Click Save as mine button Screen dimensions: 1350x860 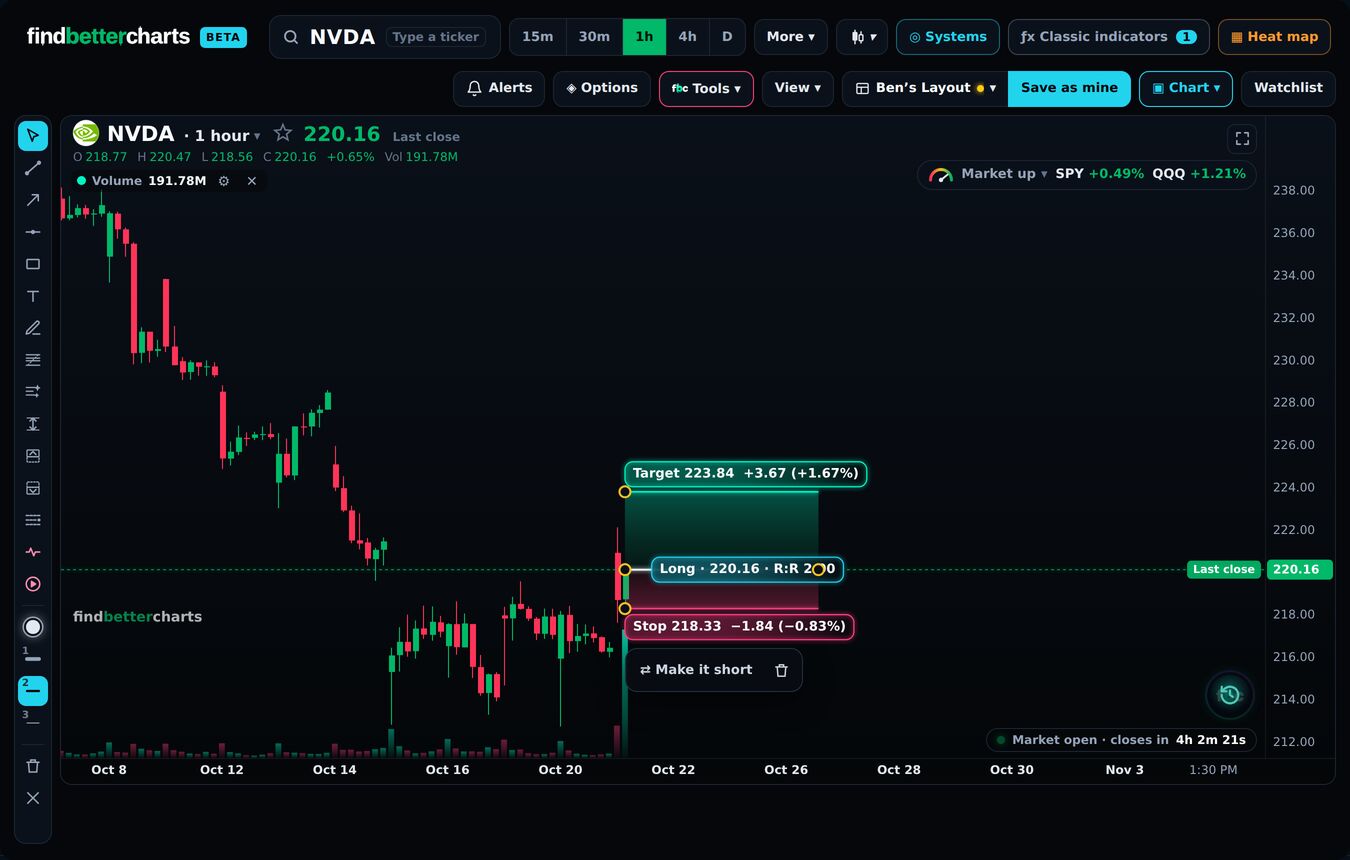(x=1069, y=88)
